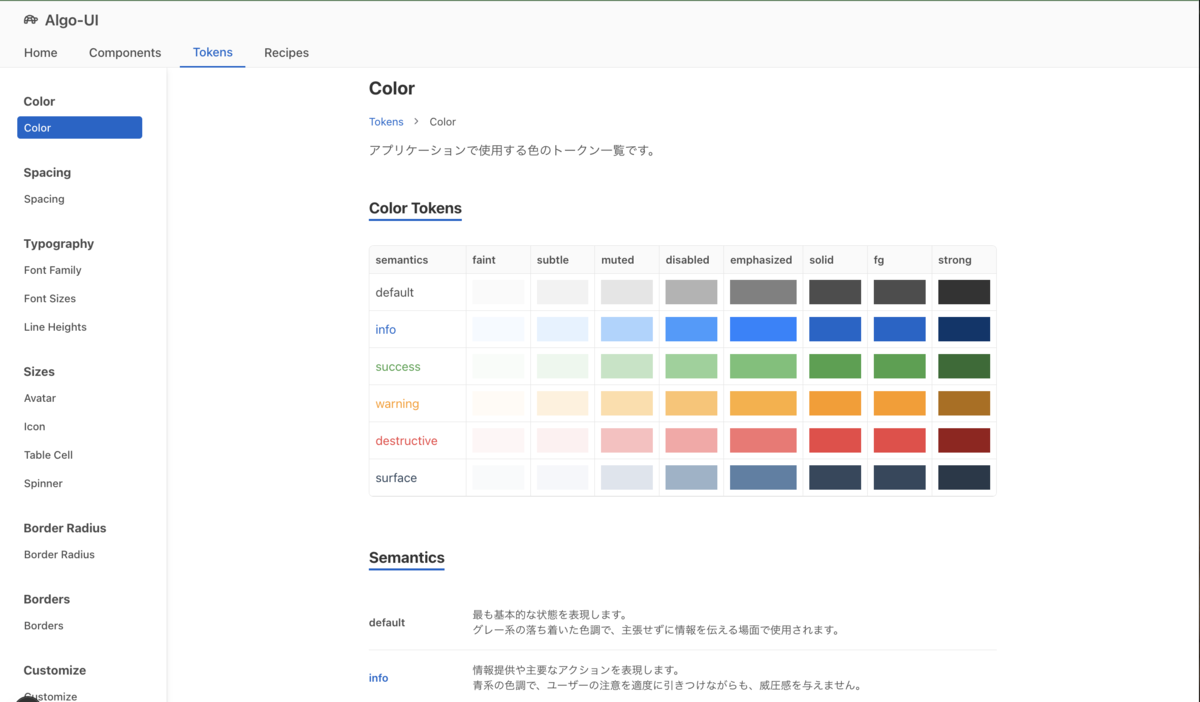Click 'info' row label in table
This screenshot has width=1200, height=702.
pyautogui.click(x=386, y=329)
